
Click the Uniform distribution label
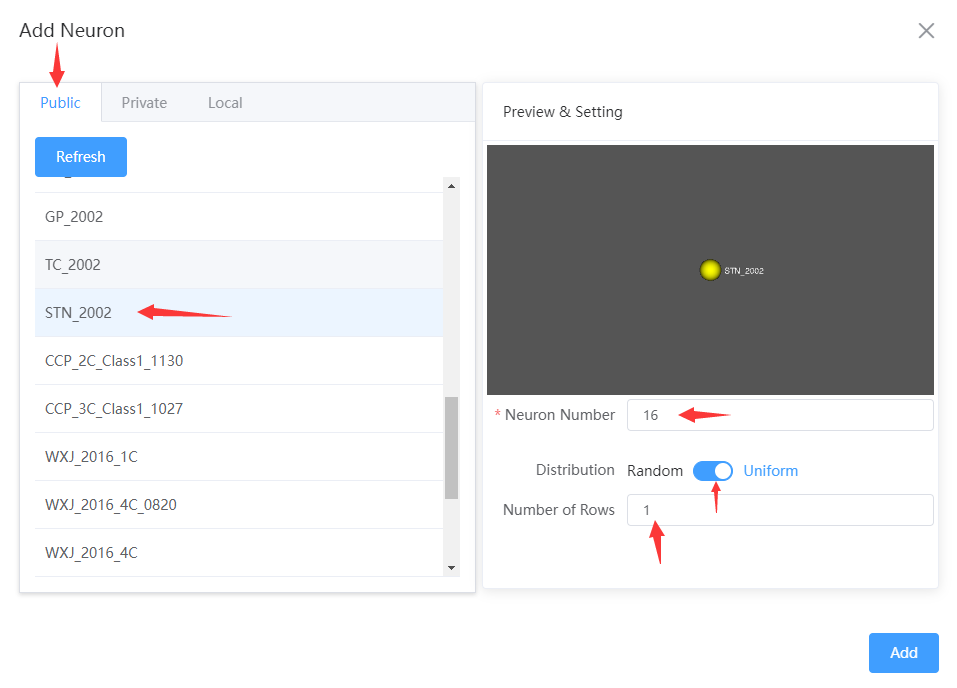pyautogui.click(x=770, y=471)
